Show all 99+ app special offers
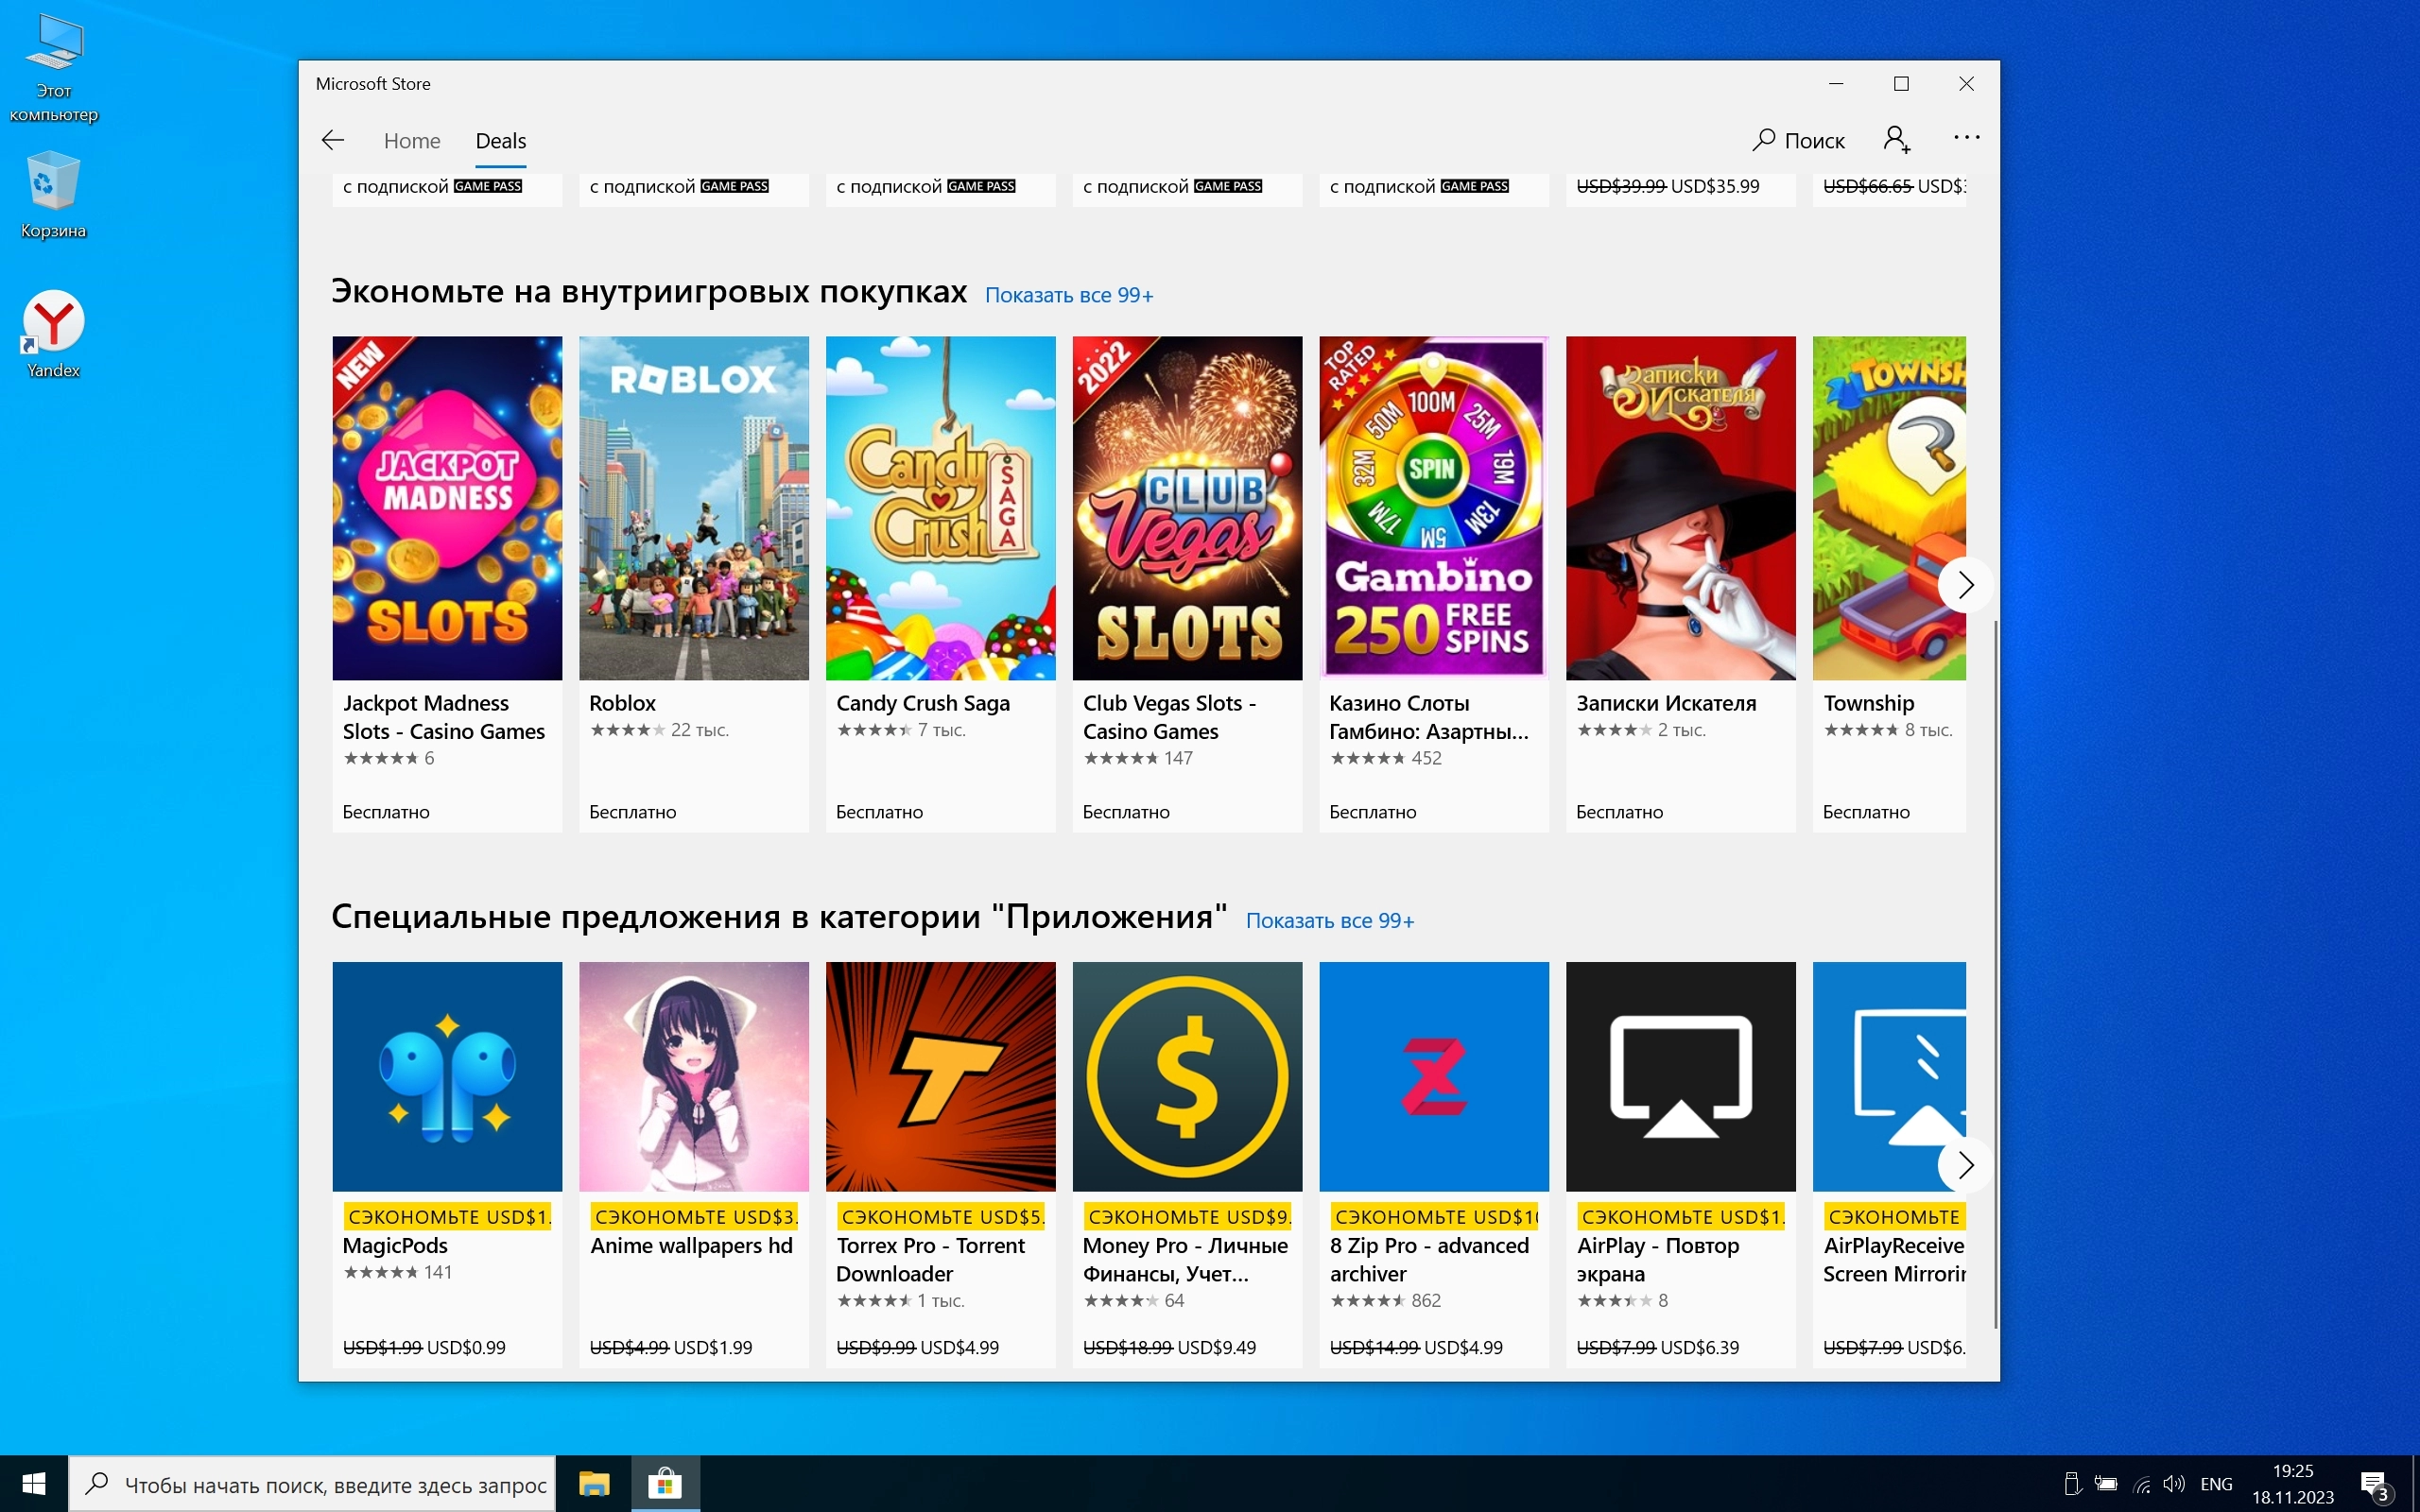 (1329, 921)
